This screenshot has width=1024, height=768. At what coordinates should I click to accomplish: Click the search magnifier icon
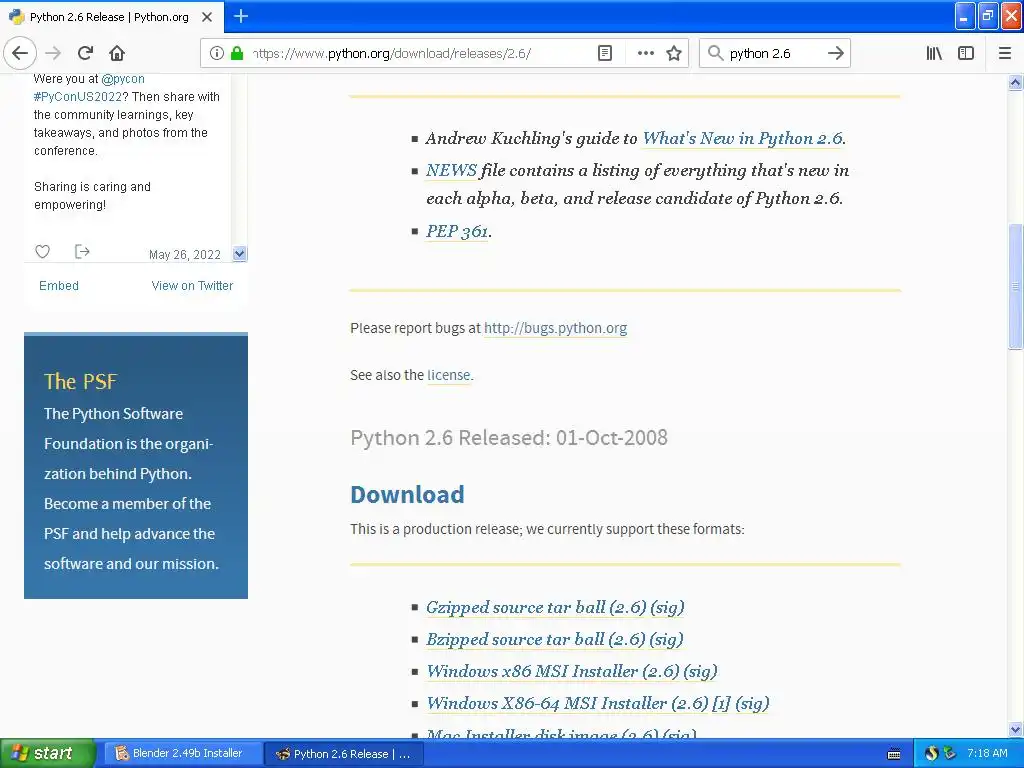[715, 53]
